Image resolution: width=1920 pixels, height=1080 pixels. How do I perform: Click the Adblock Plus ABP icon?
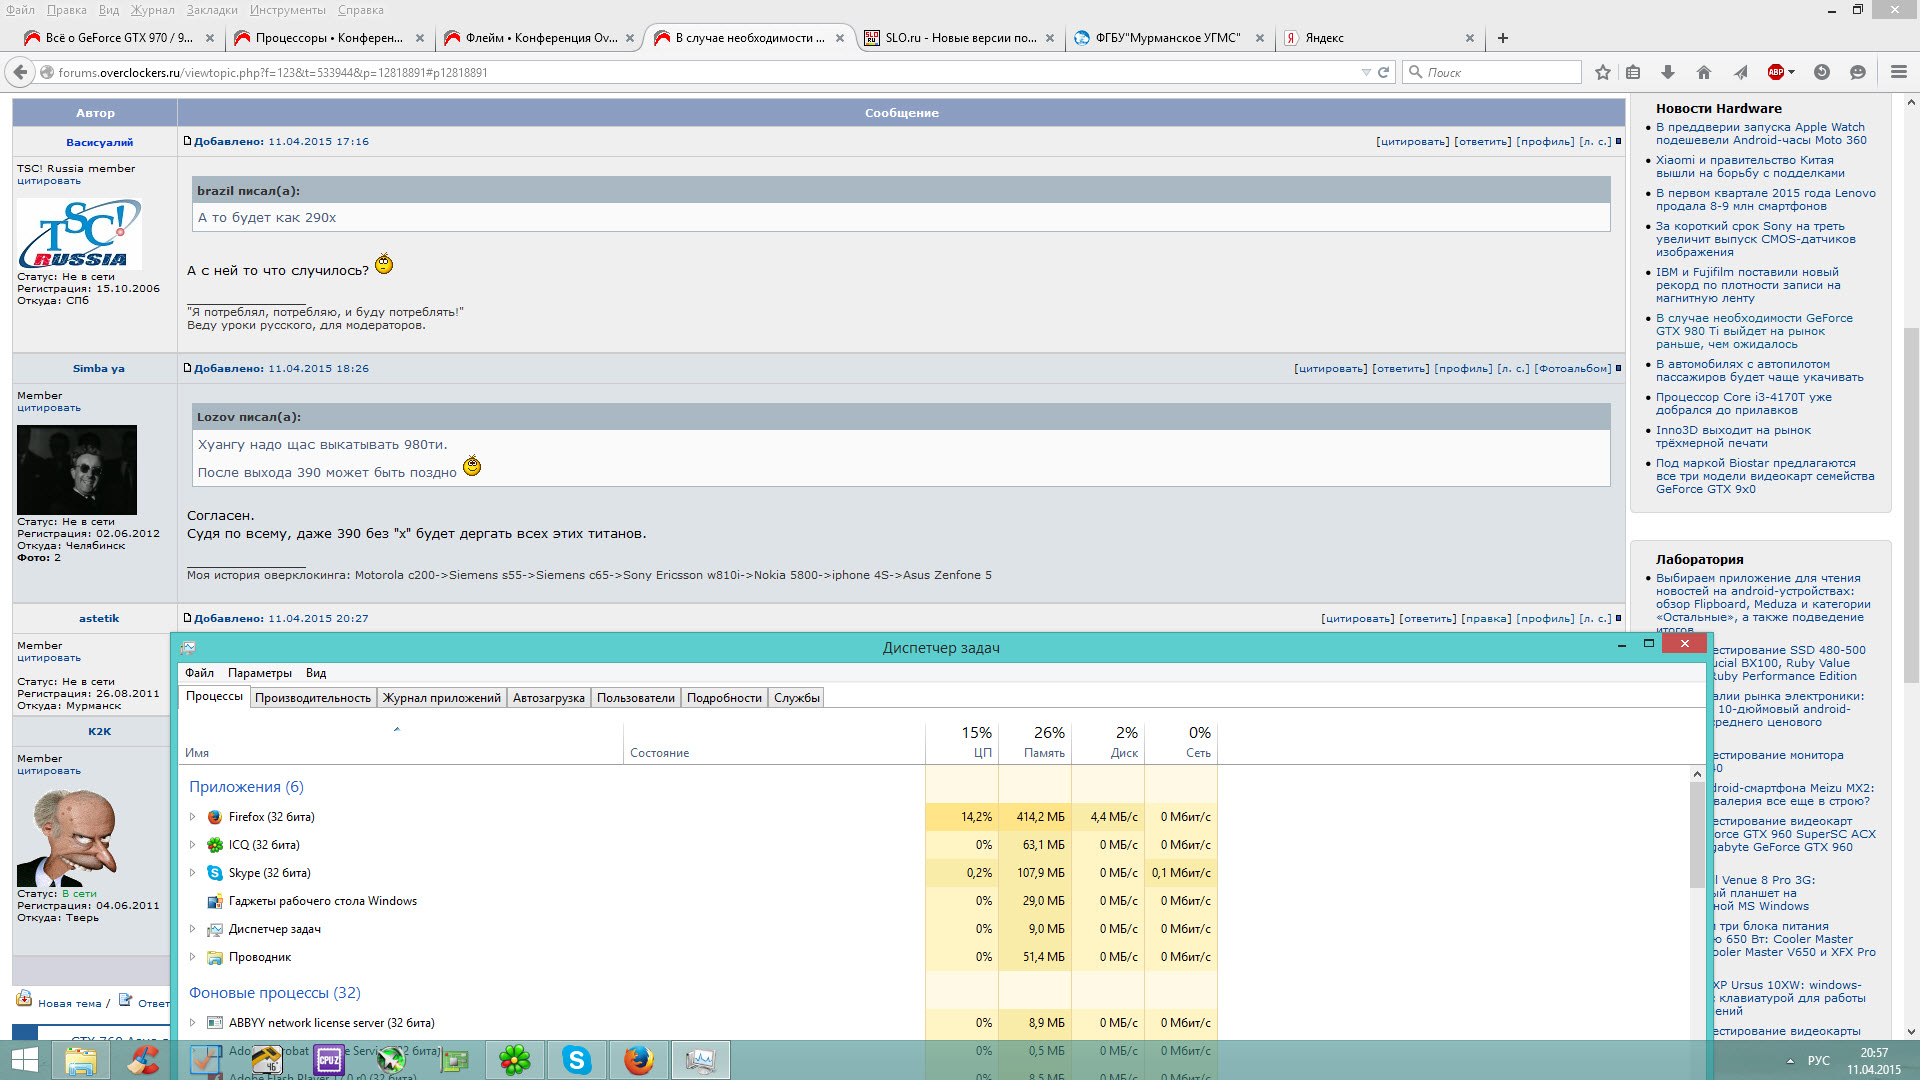[1775, 72]
